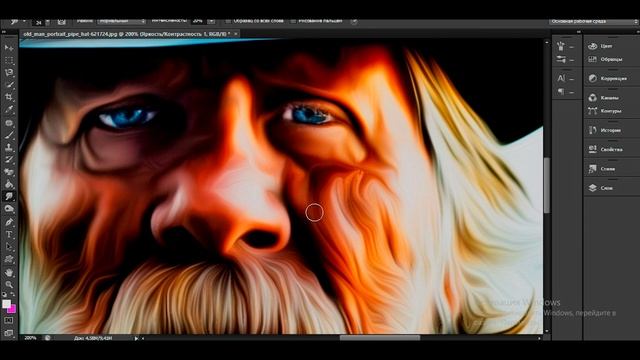This screenshot has height=360, width=640.
Task: Select the Rectangular Marquee tool
Action: (9, 60)
